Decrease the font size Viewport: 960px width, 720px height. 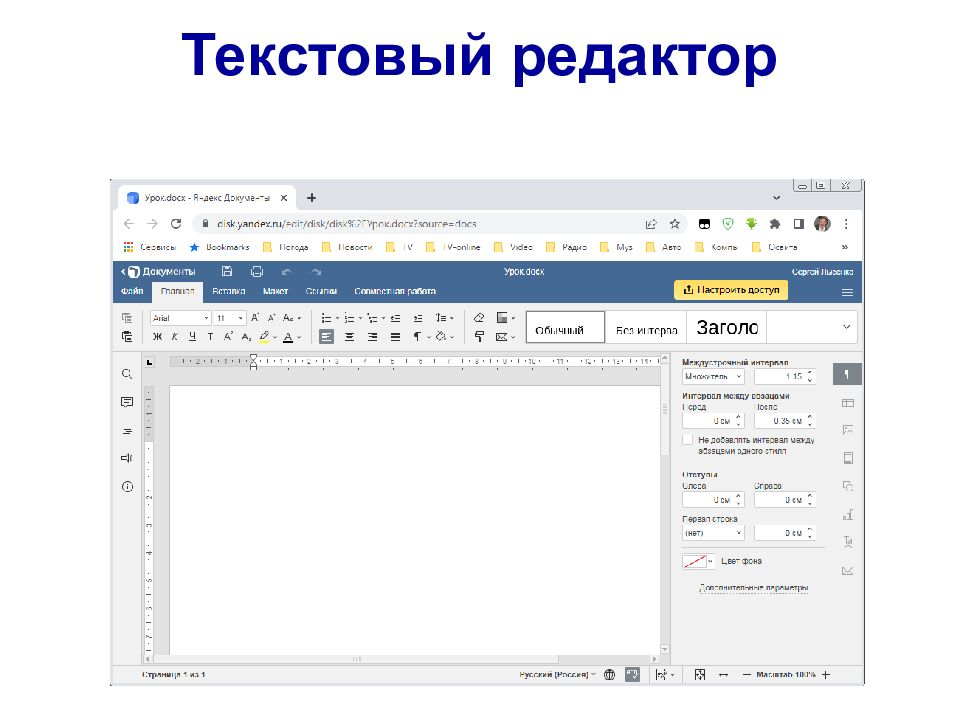[271, 318]
